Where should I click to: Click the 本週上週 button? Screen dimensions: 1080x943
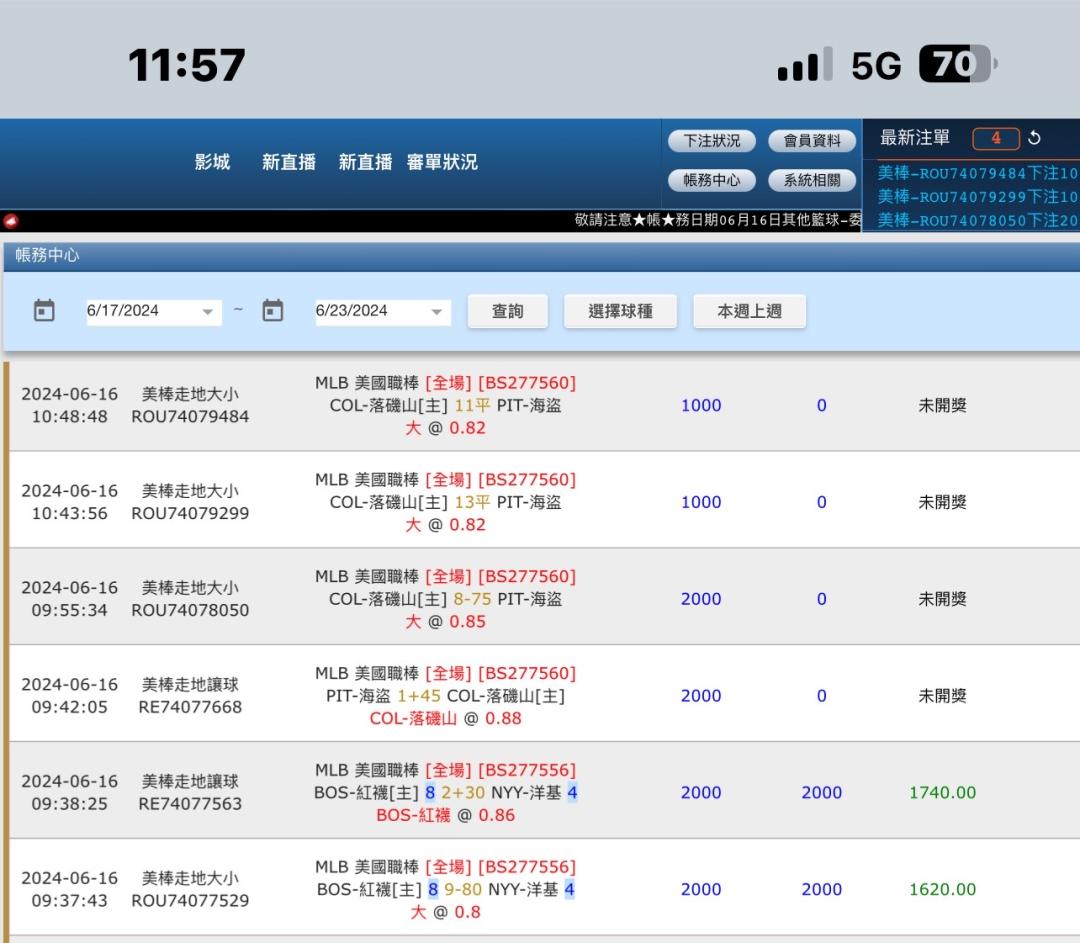click(x=749, y=311)
